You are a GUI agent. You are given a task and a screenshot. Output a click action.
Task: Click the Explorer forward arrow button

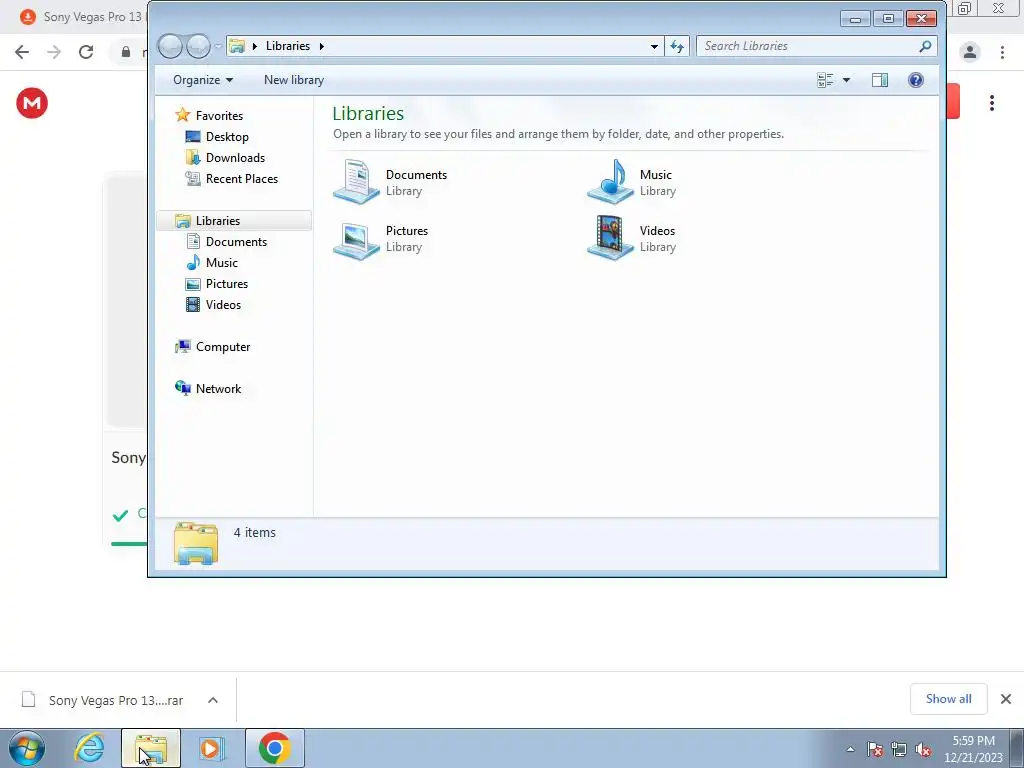pyautogui.click(x=198, y=46)
